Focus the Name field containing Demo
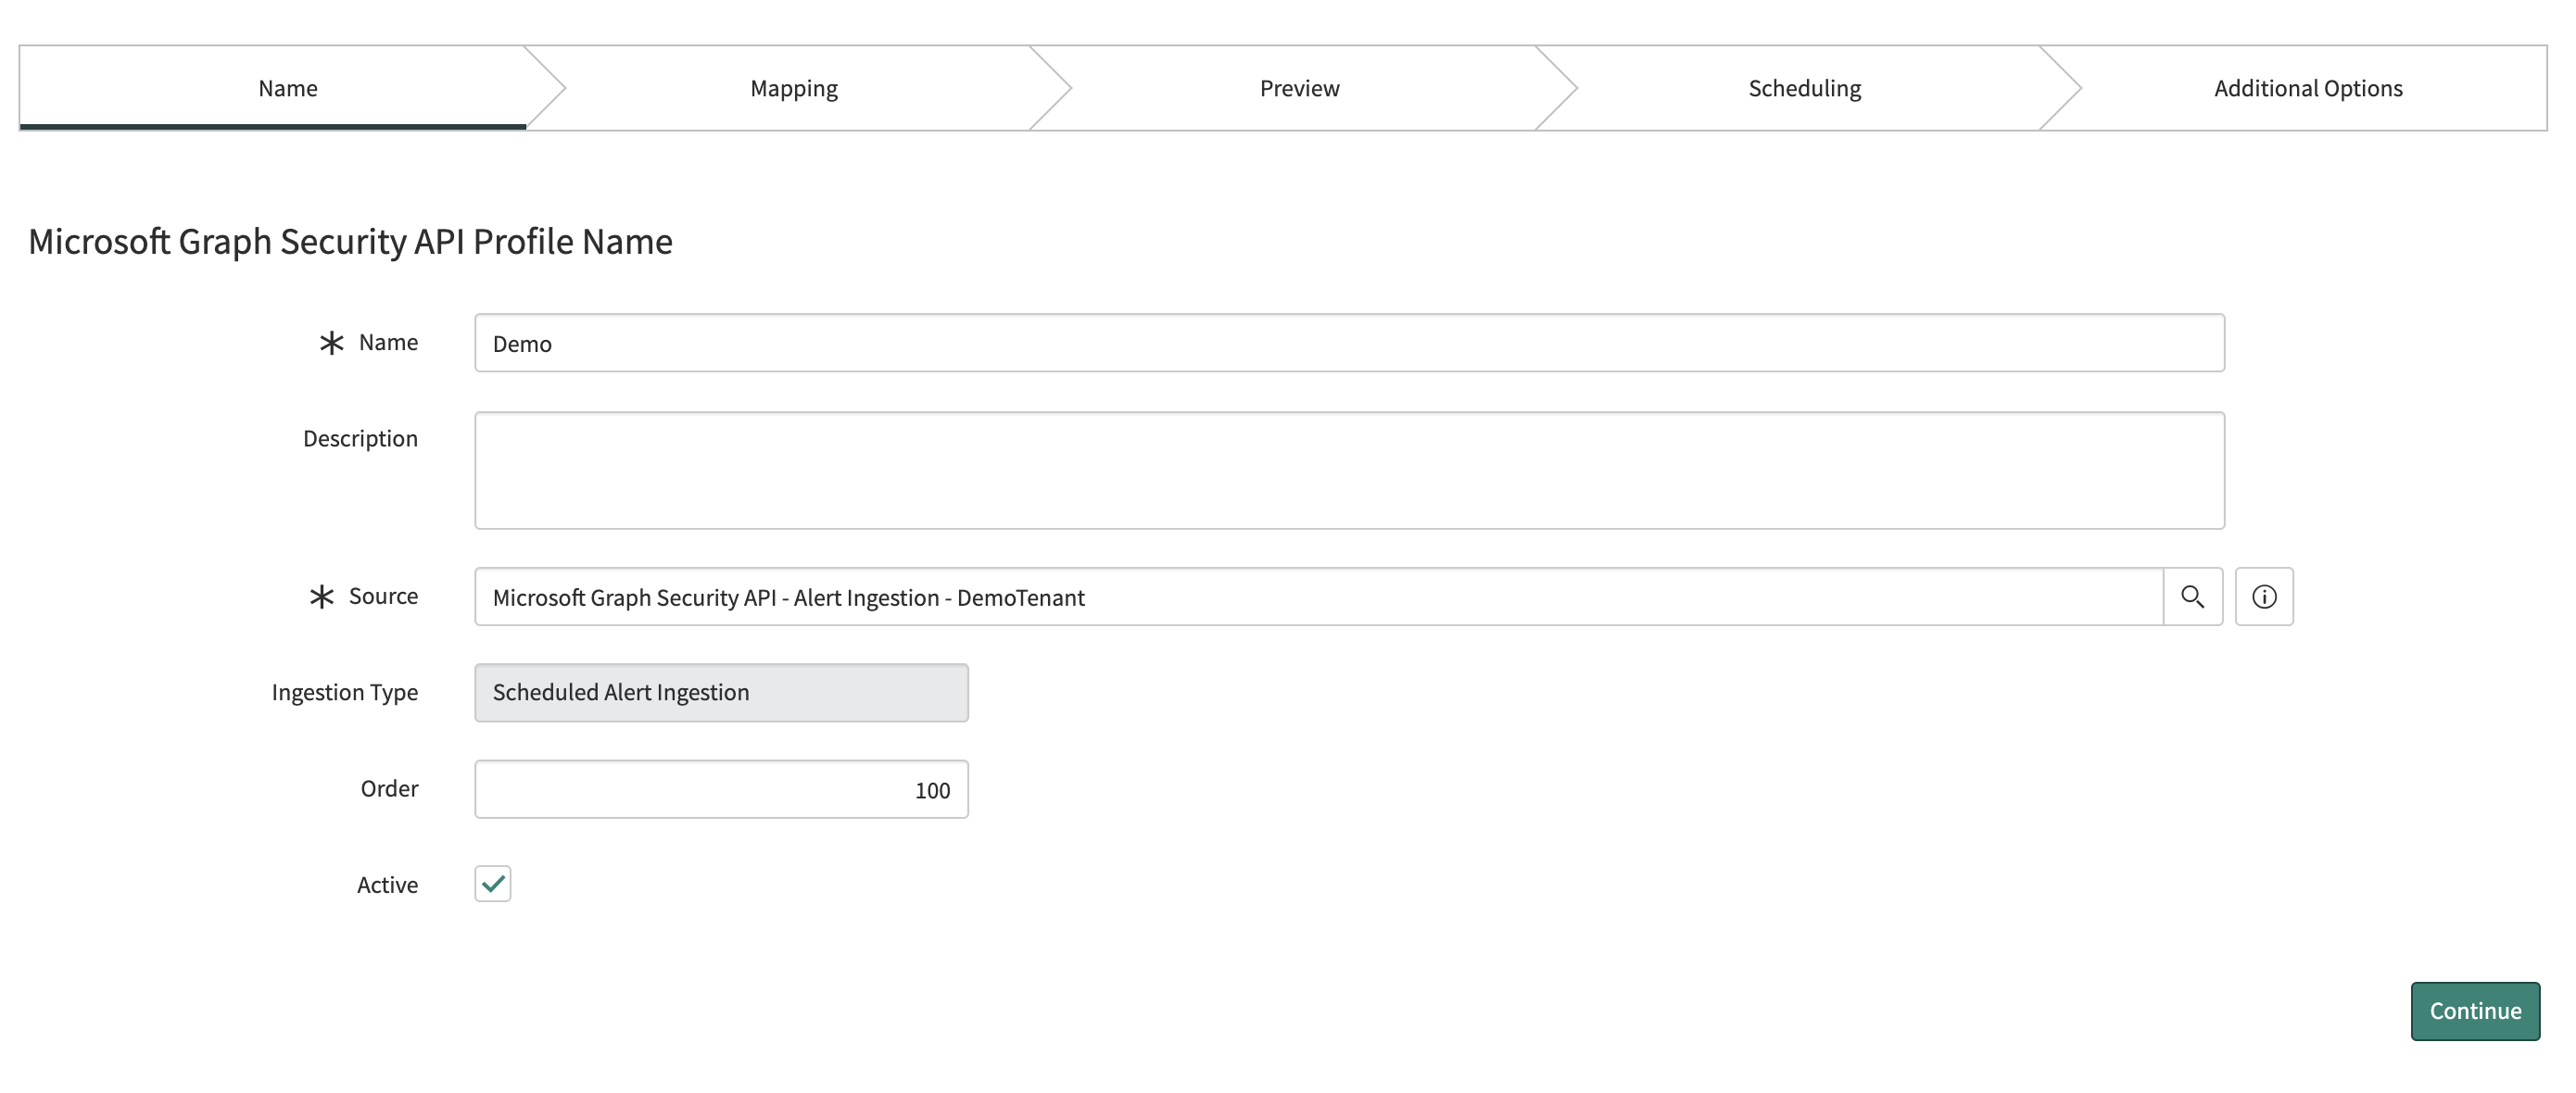This screenshot has width=2576, height=1093. point(1349,343)
